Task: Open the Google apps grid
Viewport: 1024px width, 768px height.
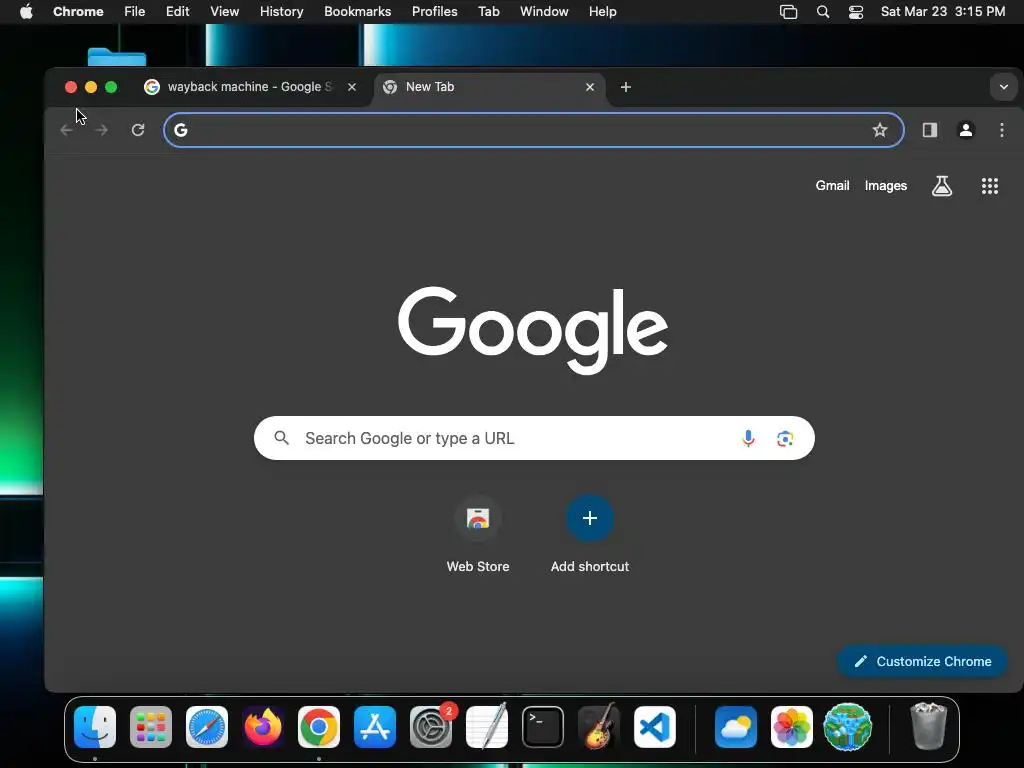Action: [x=989, y=186]
